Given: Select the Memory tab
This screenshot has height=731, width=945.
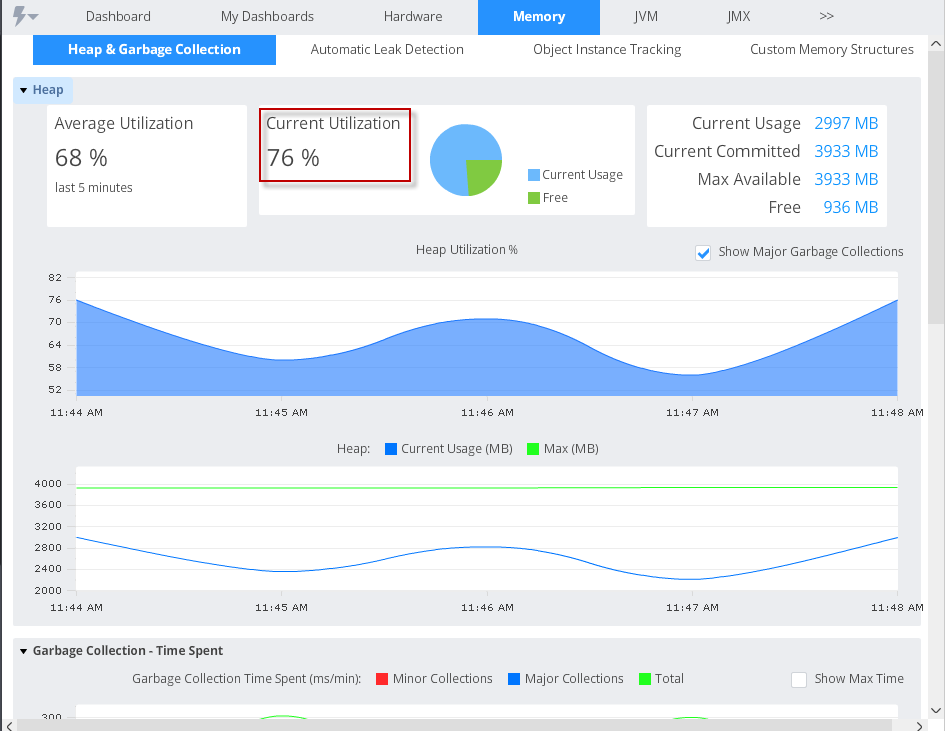Looking at the screenshot, I should (539, 17).
